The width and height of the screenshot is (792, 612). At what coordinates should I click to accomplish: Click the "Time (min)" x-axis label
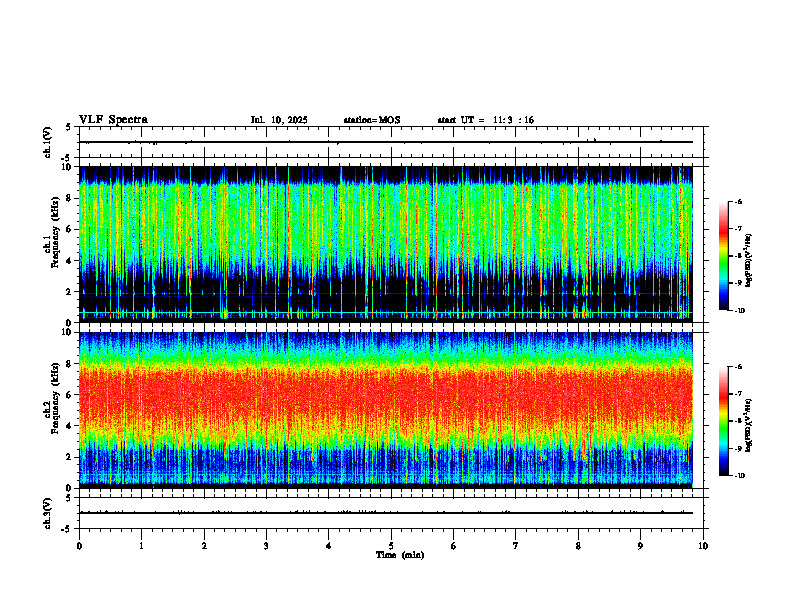coord(400,555)
